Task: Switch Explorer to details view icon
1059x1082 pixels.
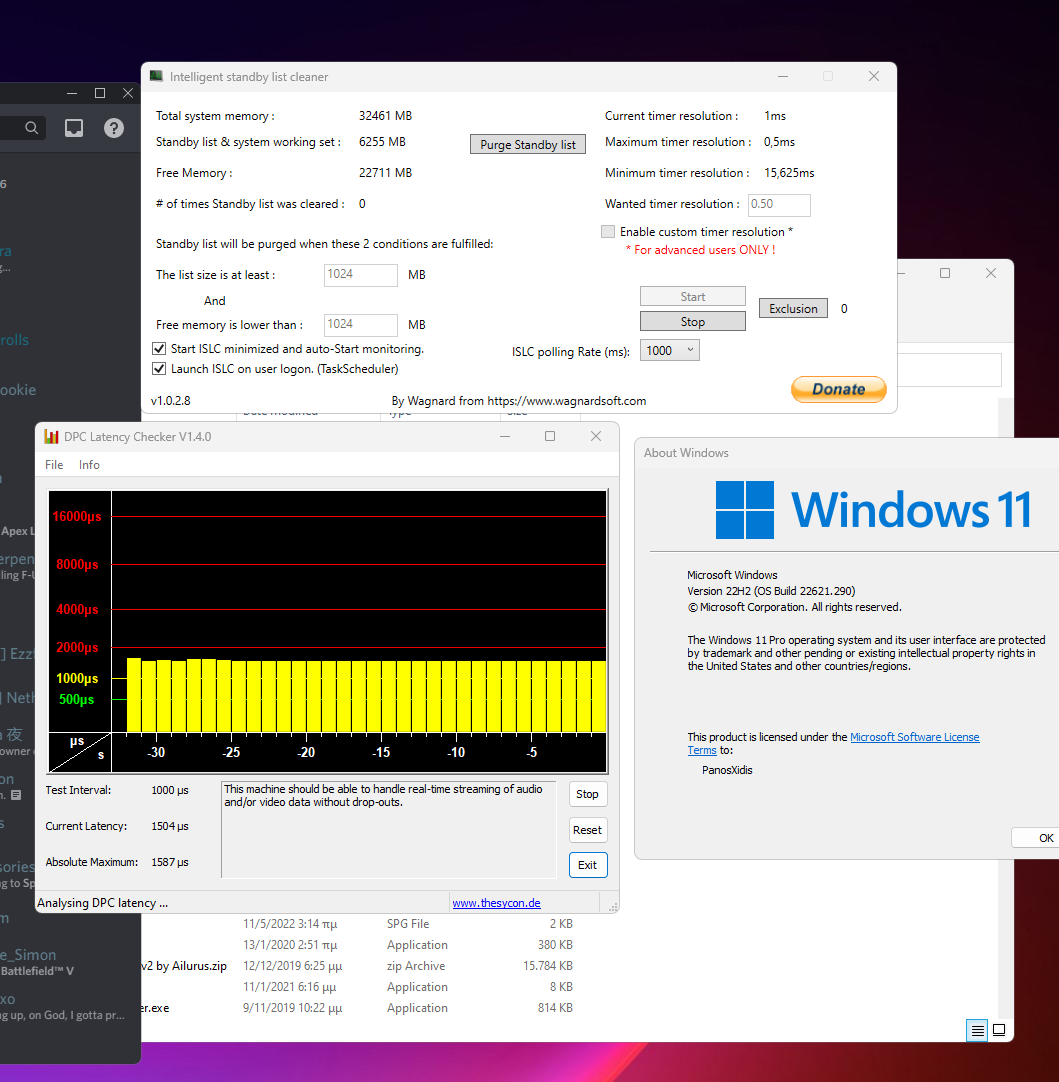Action: (x=977, y=1030)
